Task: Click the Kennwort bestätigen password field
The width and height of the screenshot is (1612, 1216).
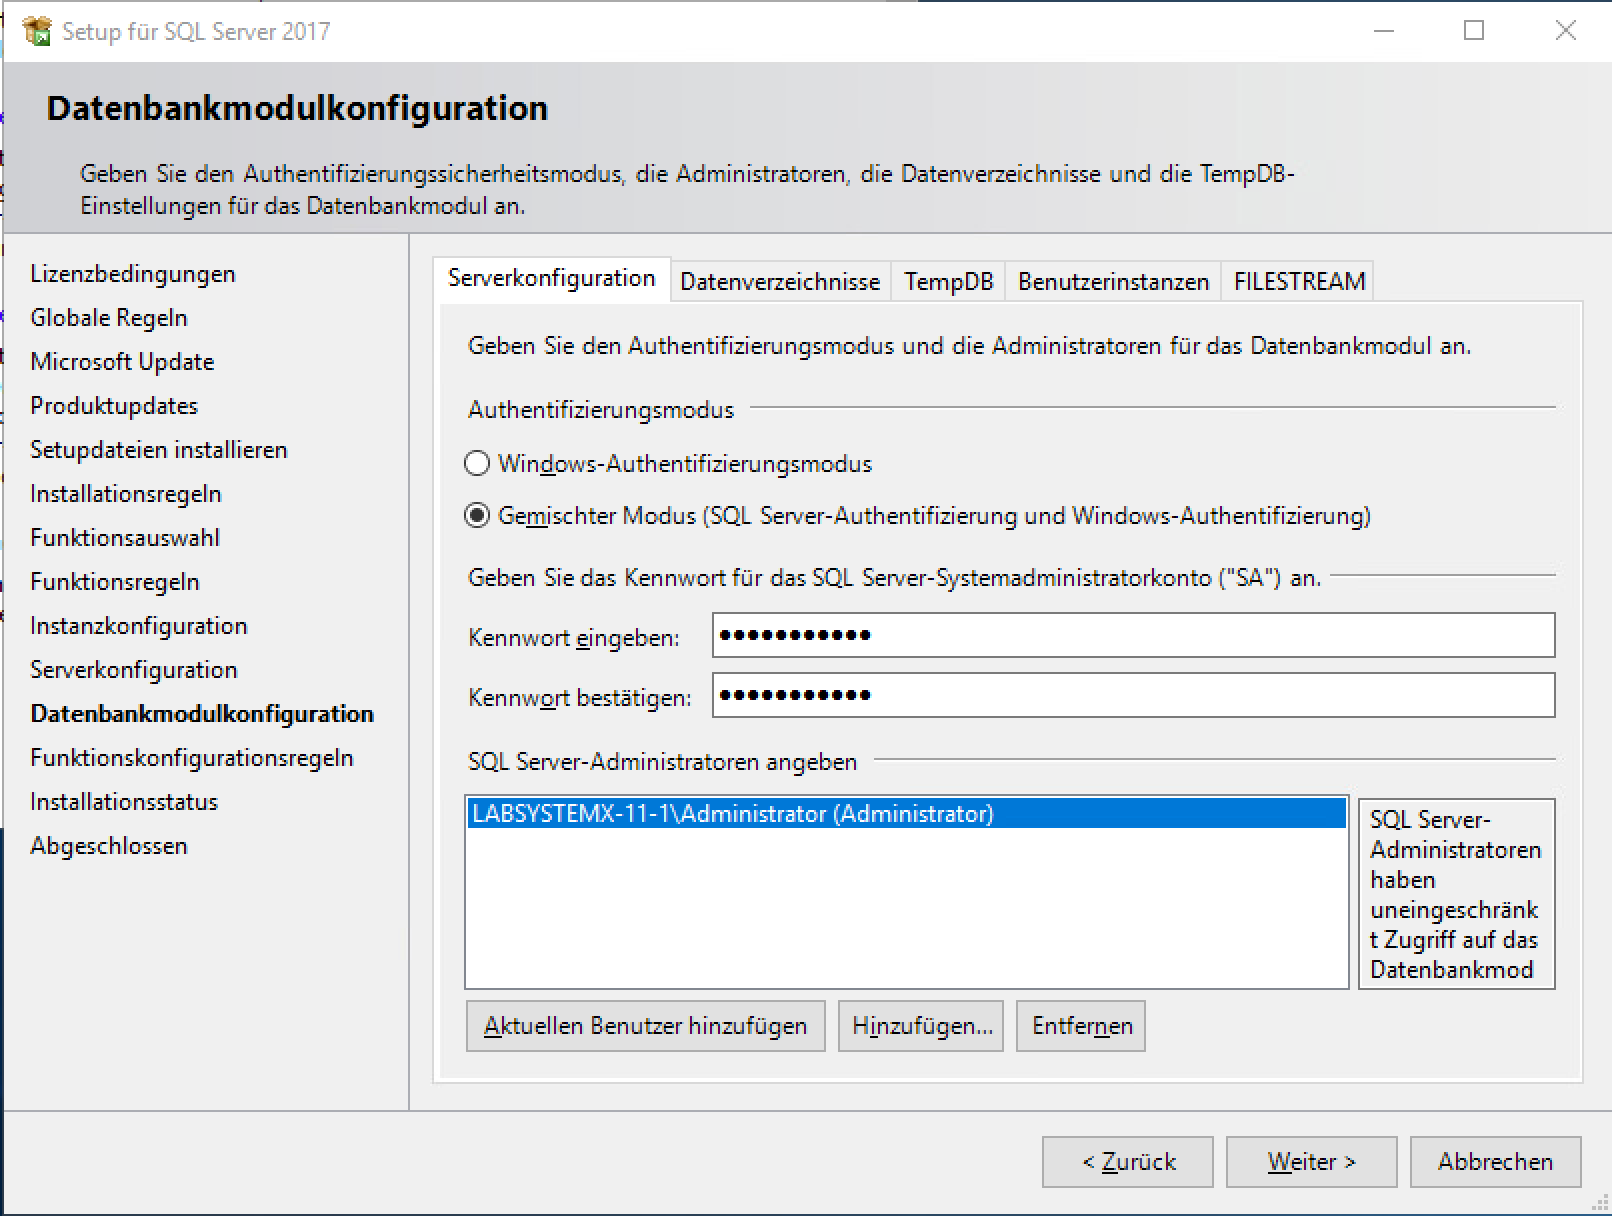Action: (x=1132, y=696)
